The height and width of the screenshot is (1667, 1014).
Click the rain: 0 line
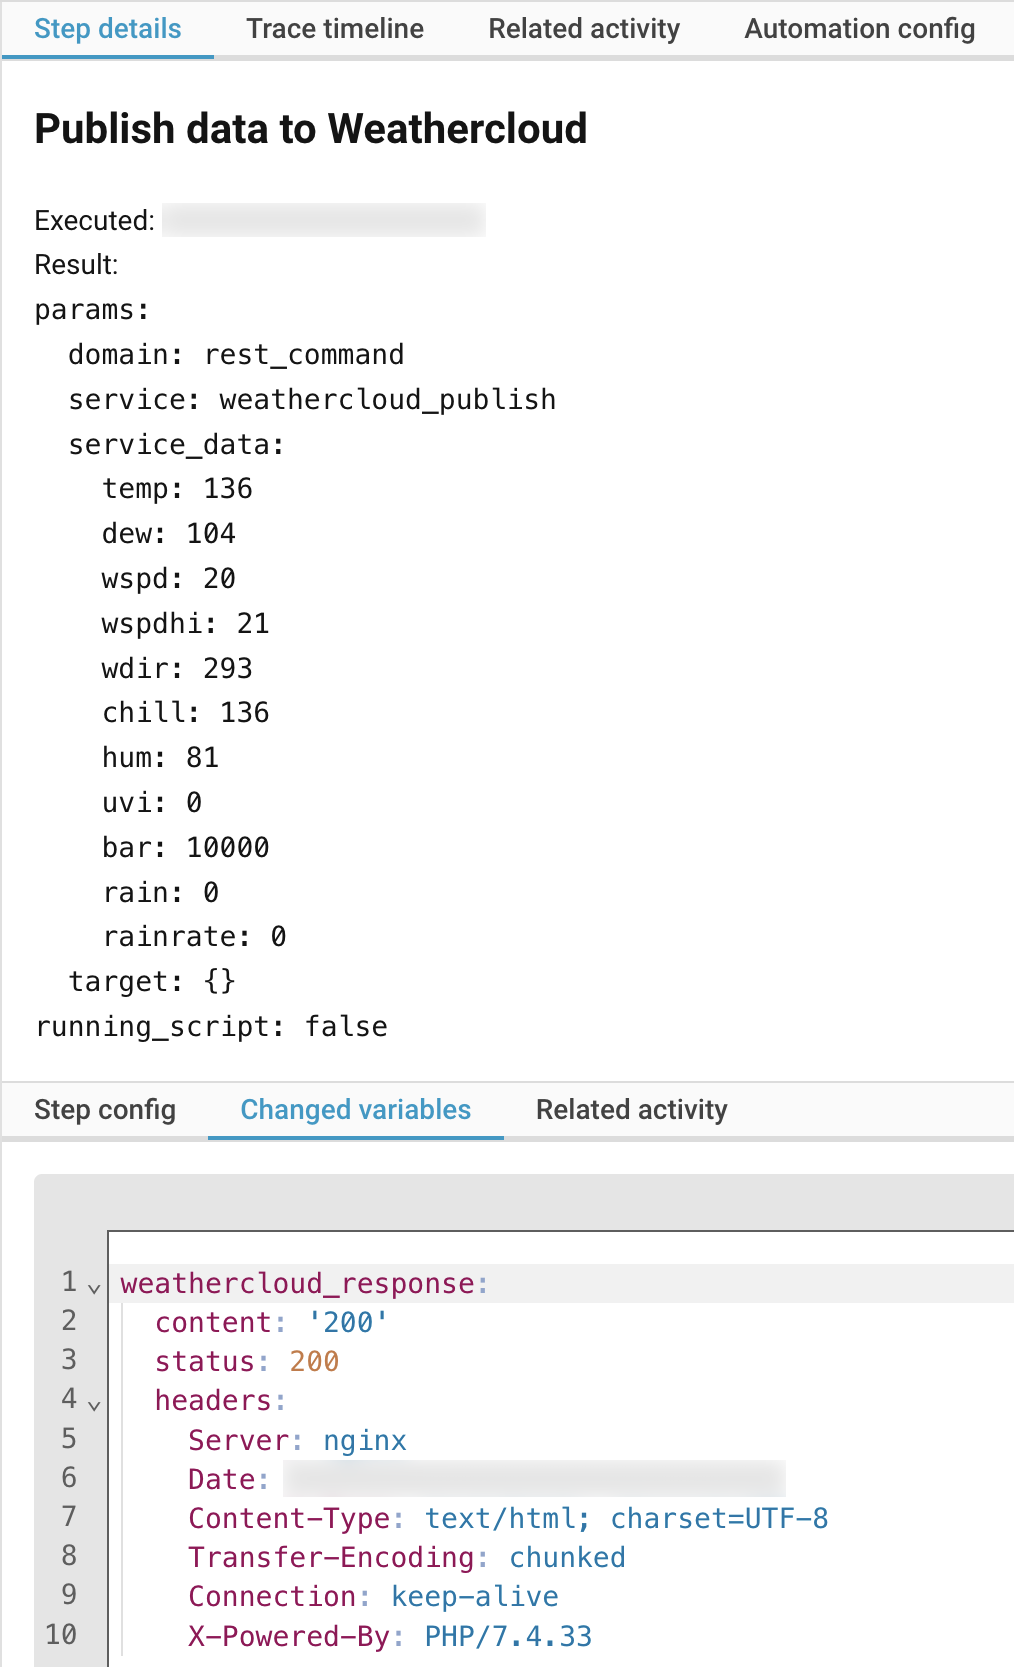[x=160, y=892]
